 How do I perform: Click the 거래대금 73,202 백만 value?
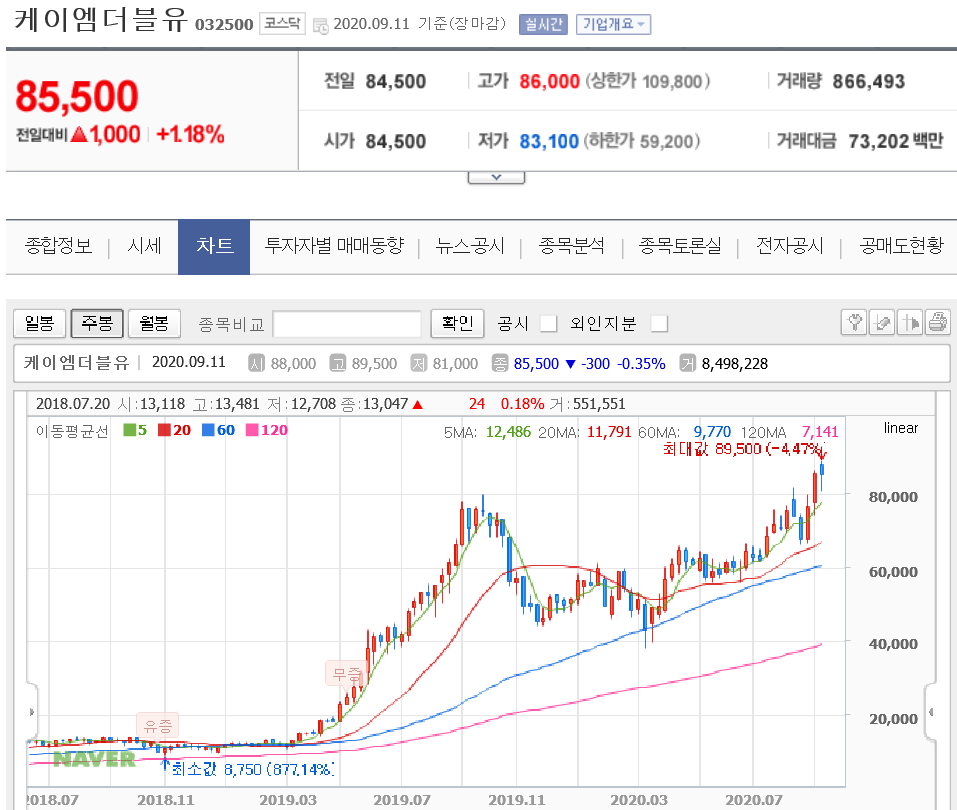(x=895, y=142)
